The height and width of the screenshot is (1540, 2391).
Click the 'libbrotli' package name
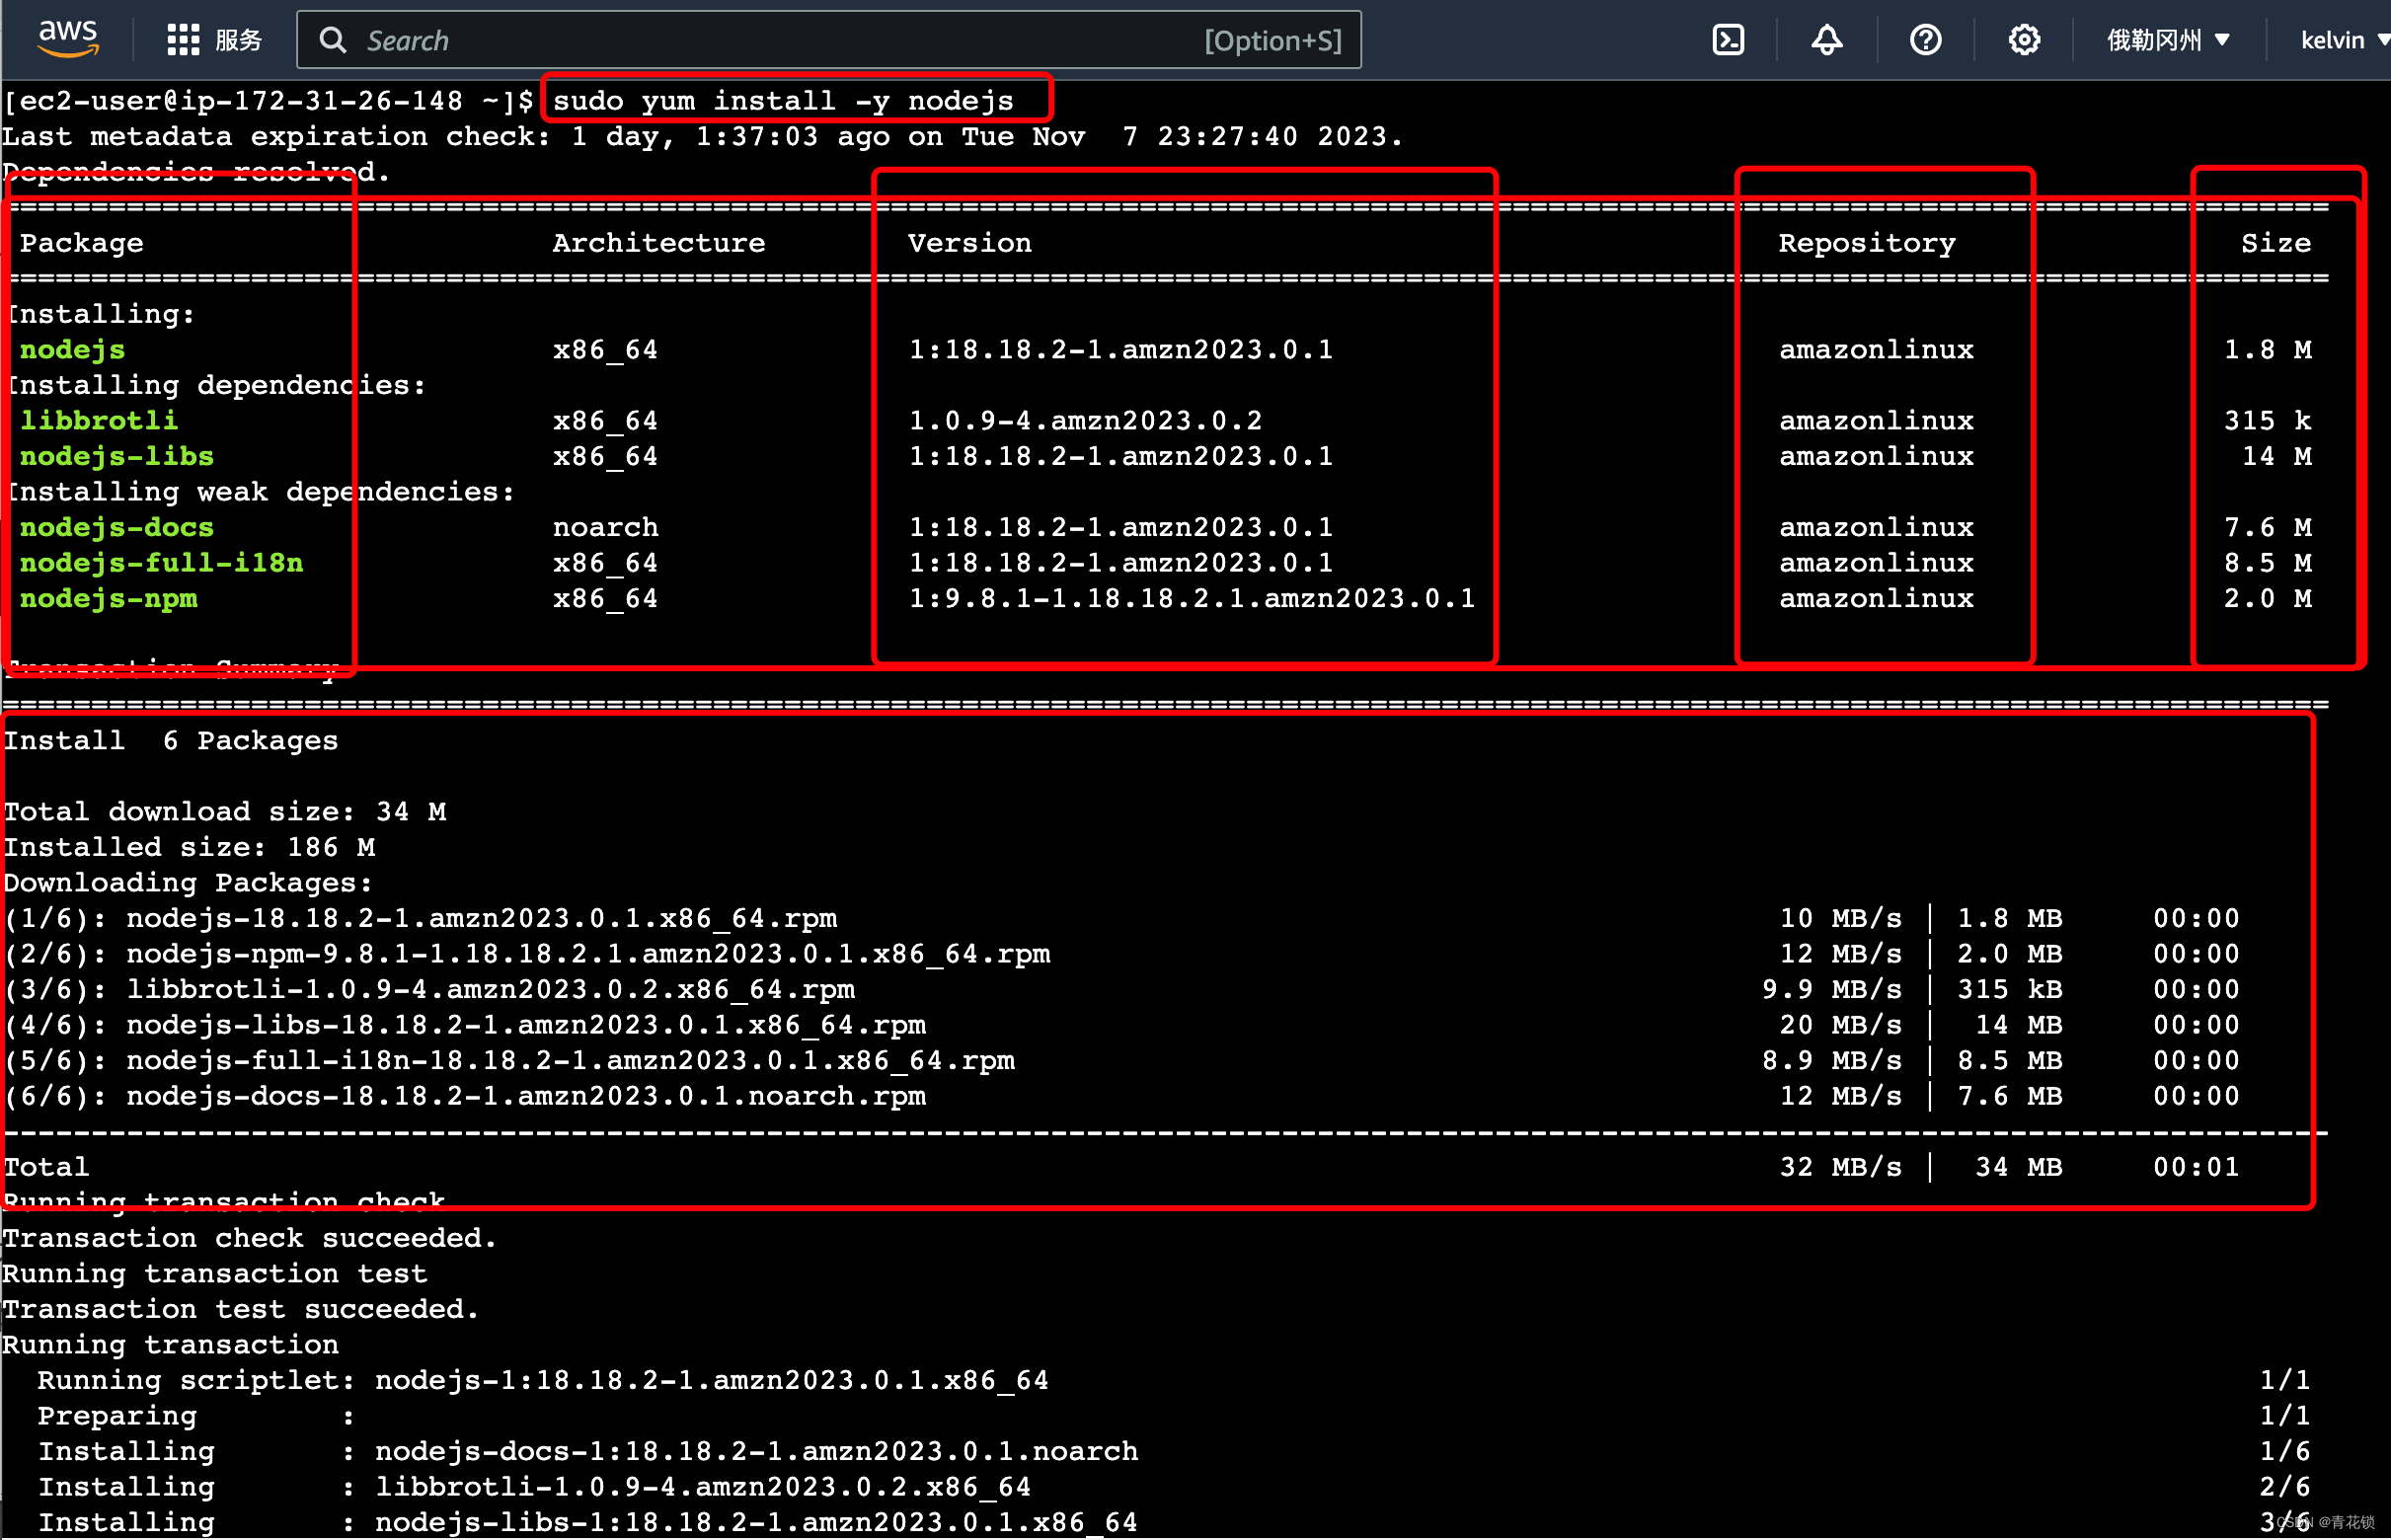[99, 421]
